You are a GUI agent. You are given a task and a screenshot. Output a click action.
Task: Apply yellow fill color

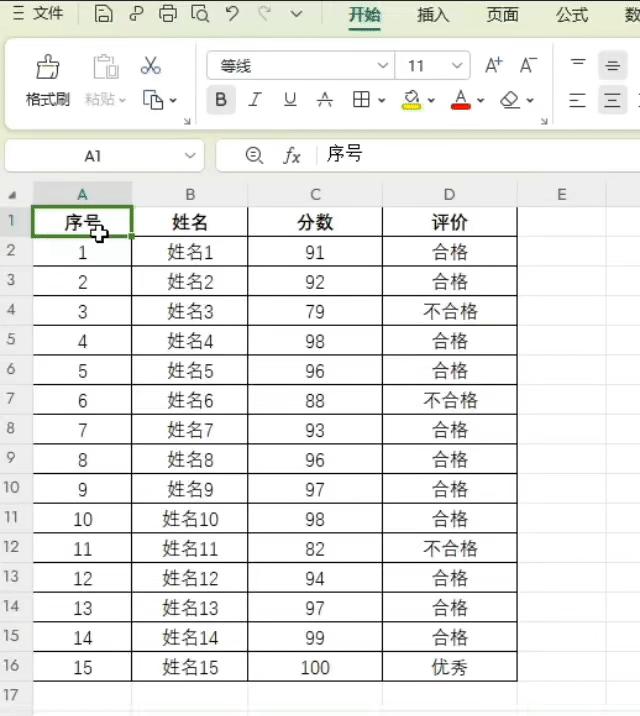[x=411, y=100]
